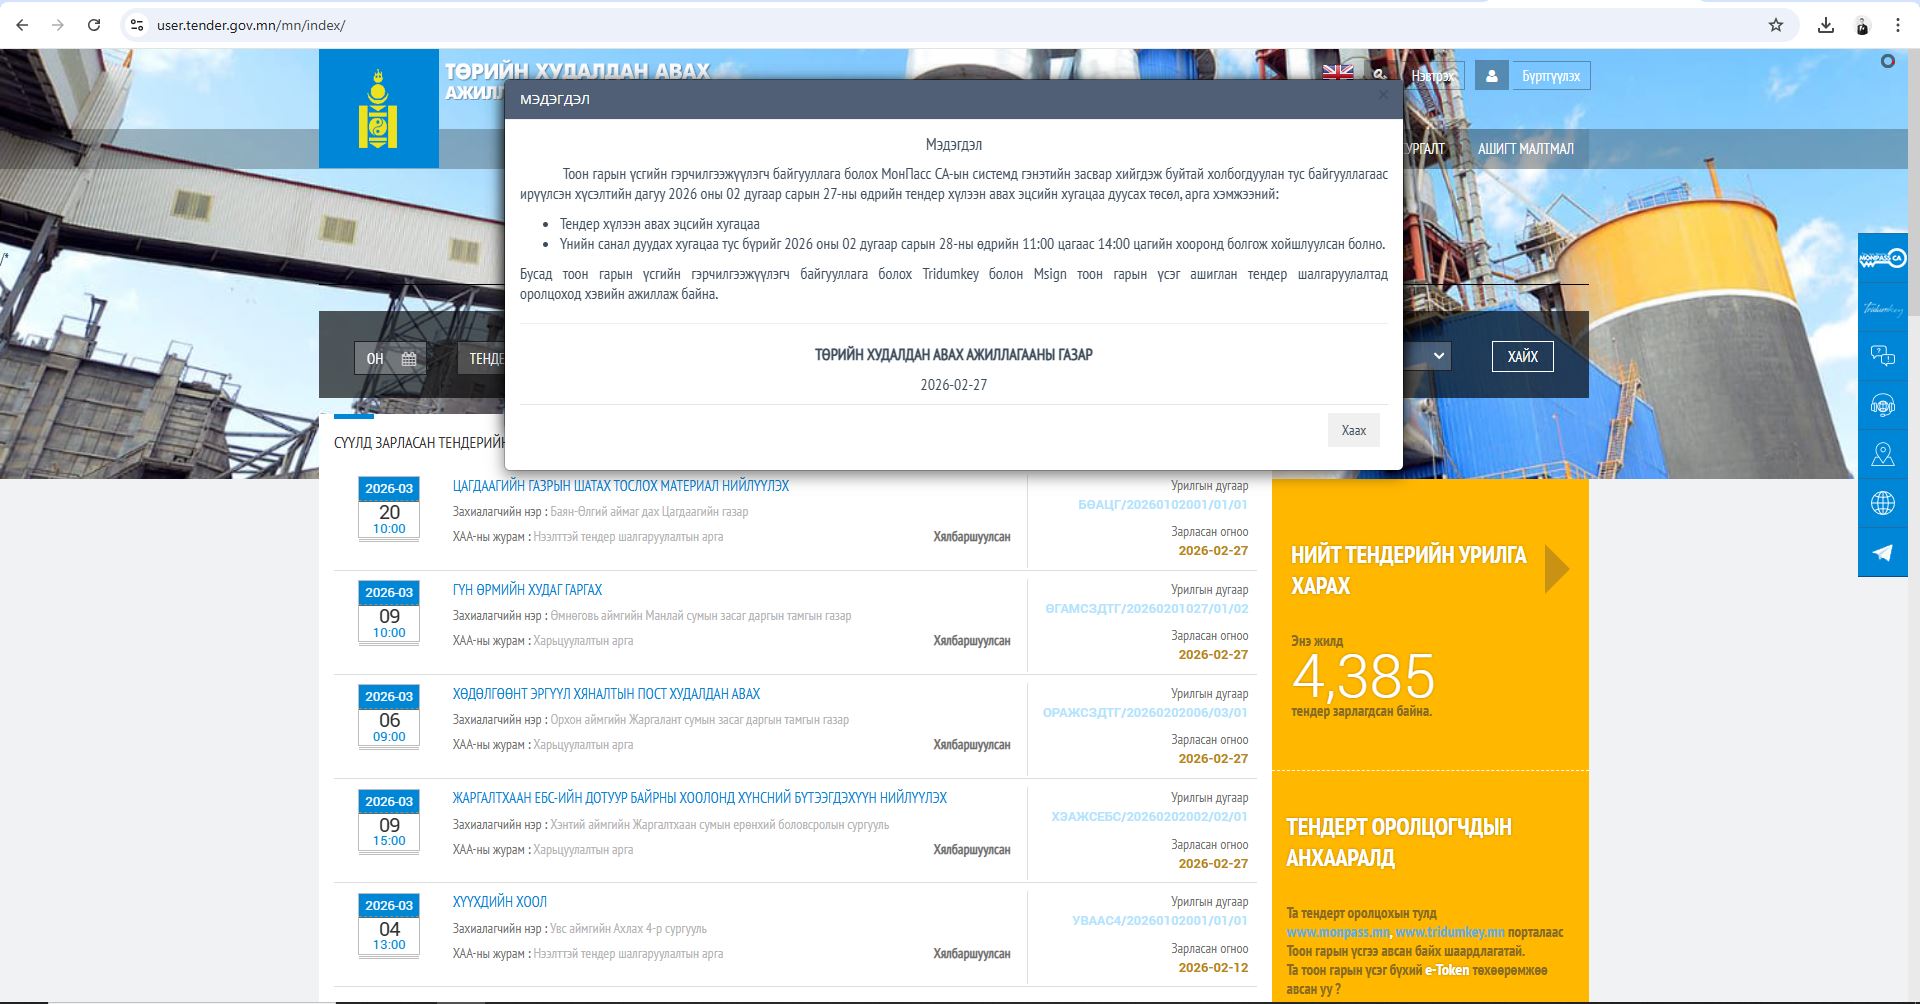Open the FAQ chat bubbles icon
The image size is (1920, 1004).
(1882, 356)
